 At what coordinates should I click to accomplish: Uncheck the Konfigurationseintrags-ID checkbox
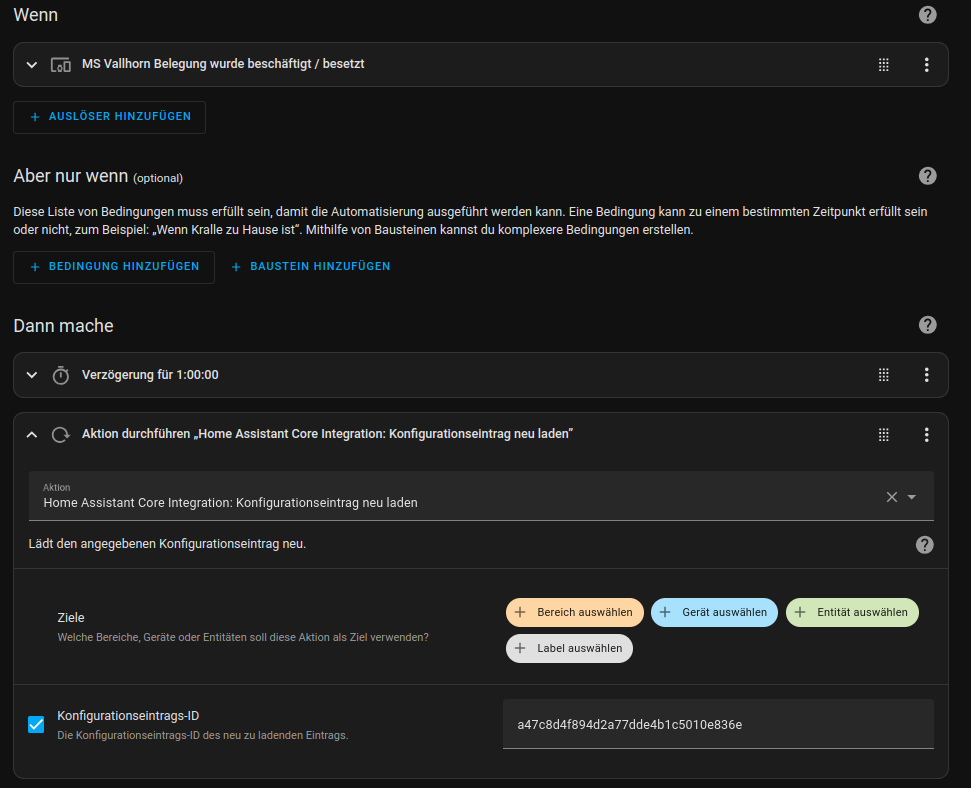click(36, 724)
